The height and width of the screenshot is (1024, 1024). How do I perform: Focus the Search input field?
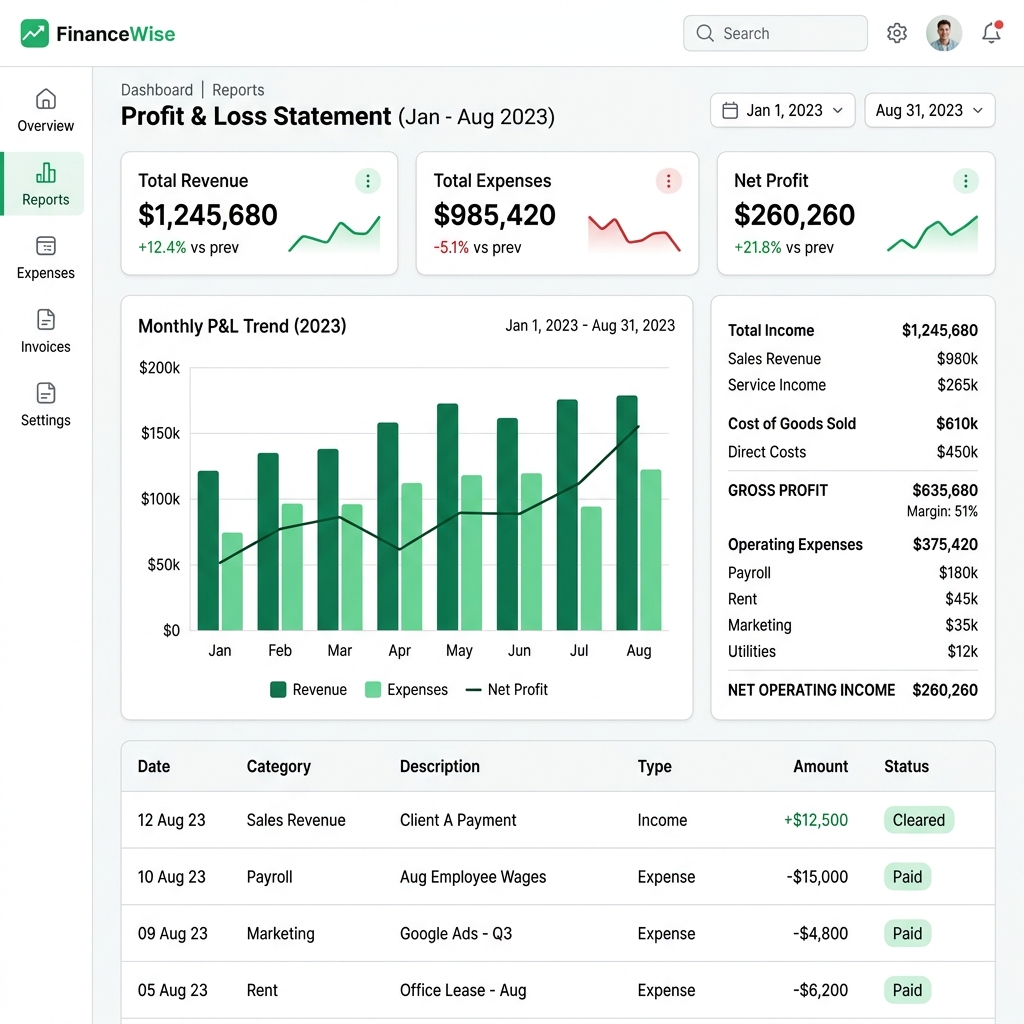point(775,33)
